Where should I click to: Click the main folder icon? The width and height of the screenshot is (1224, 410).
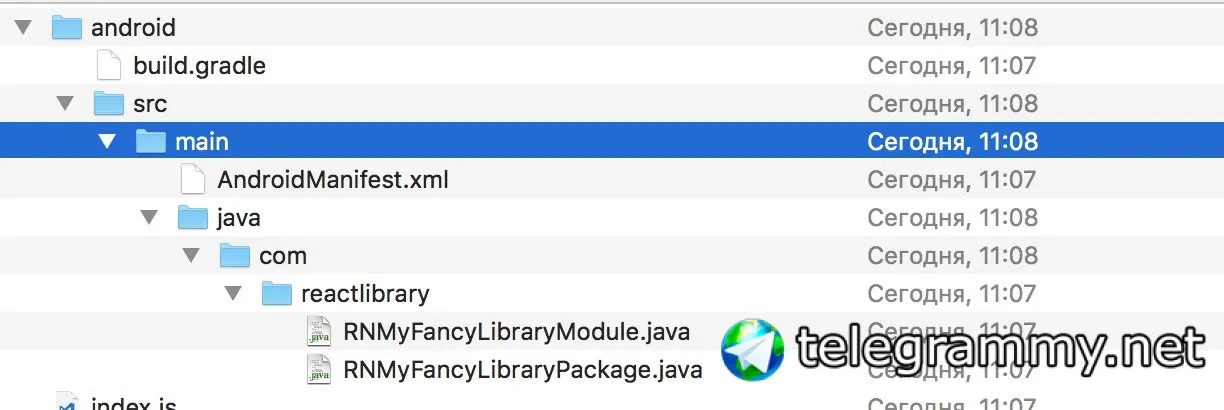(x=150, y=142)
